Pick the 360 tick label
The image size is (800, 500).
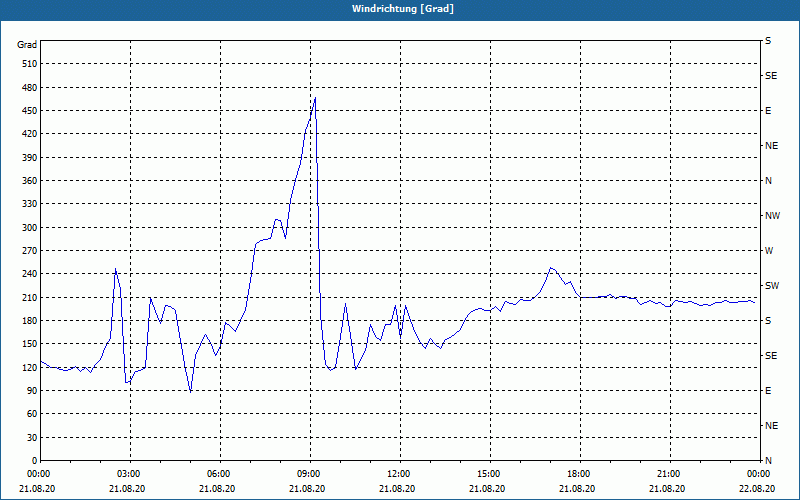tap(30, 181)
